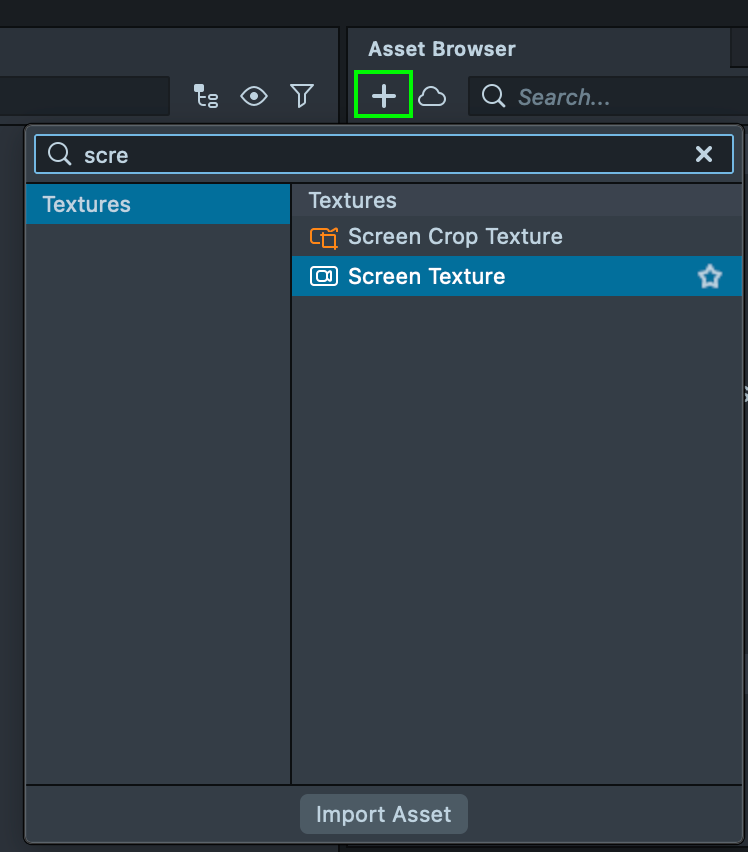The height and width of the screenshot is (852, 748).
Task: Click the popup search field containing "scre"
Action: (x=380, y=155)
